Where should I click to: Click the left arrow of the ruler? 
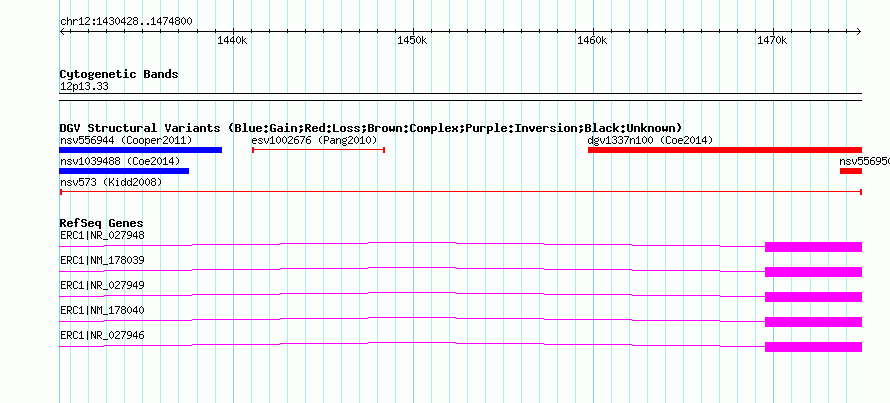(x=62, y=32)
